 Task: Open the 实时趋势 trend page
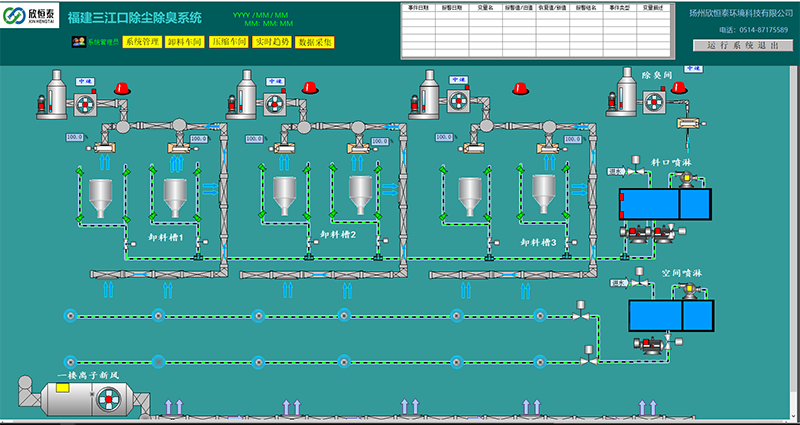coord(272,42)
